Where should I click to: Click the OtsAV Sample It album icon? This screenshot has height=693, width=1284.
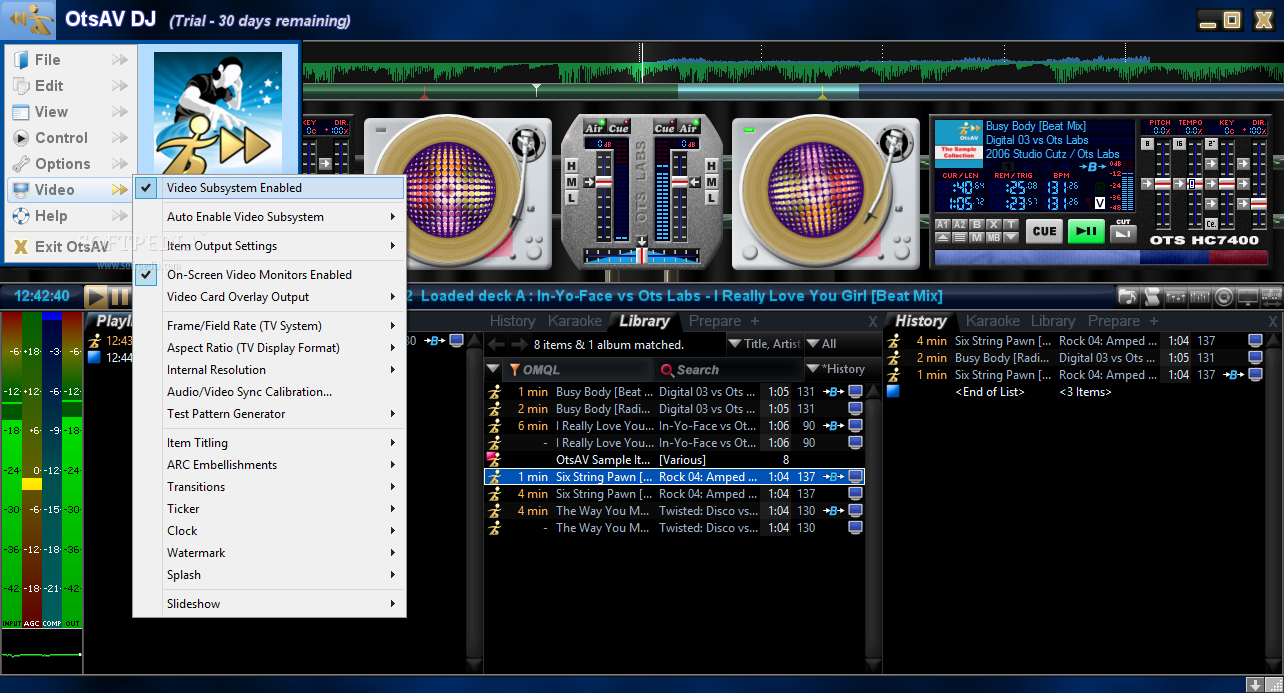tap(493, 460)
